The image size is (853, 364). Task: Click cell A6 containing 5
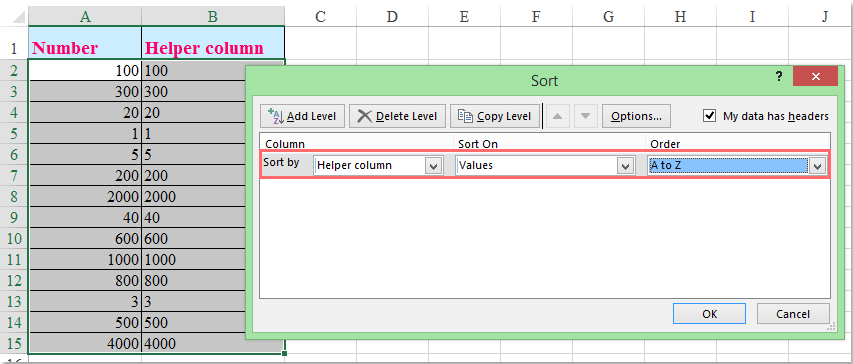pyautogui.click(x=85, y=155)
